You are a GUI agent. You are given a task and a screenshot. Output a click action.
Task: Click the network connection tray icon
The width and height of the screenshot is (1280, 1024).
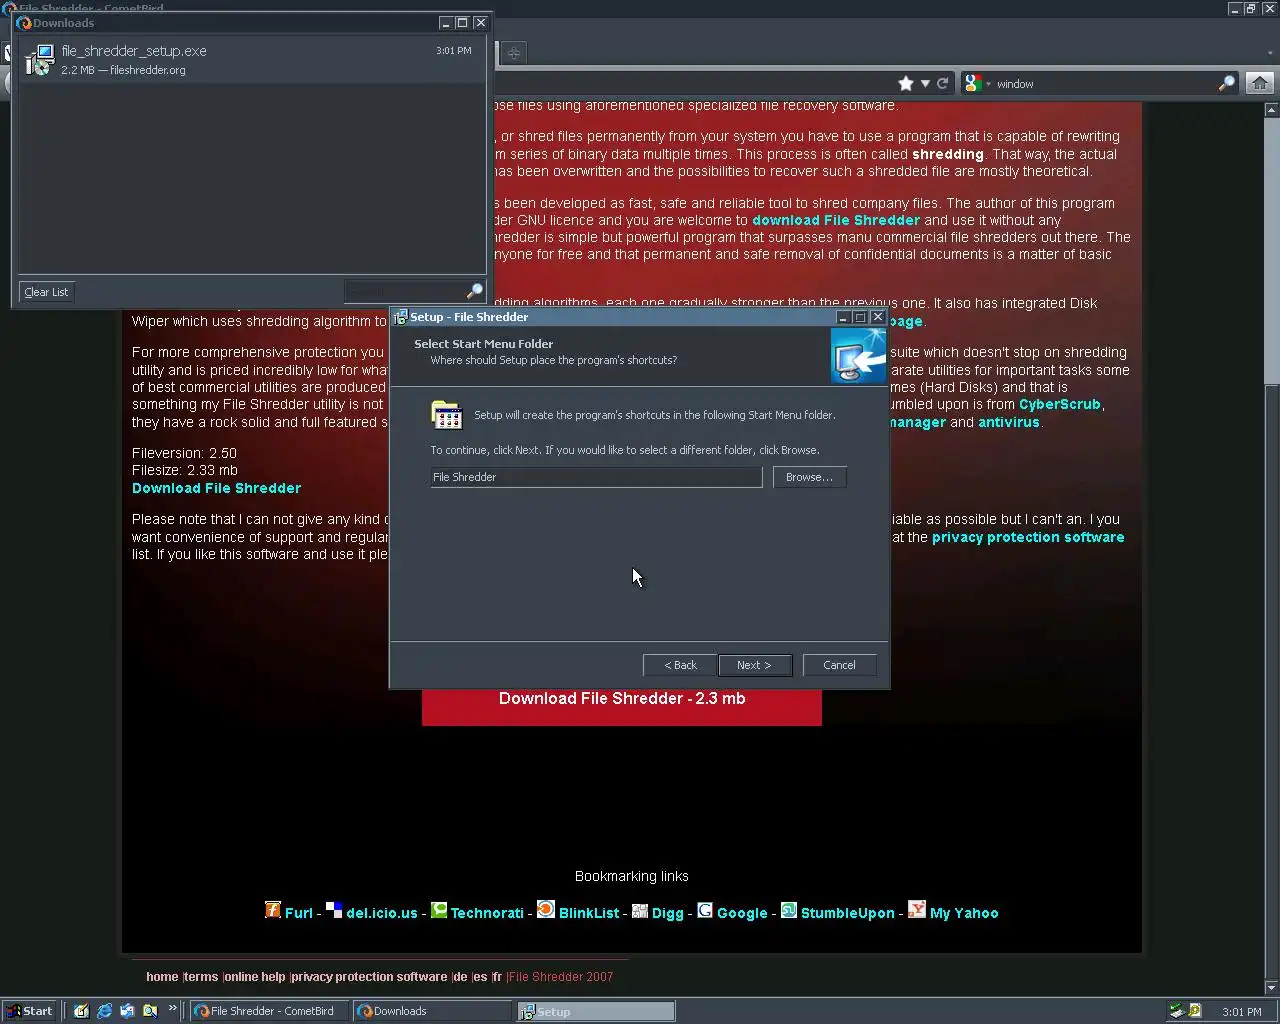(1177, 1011)
